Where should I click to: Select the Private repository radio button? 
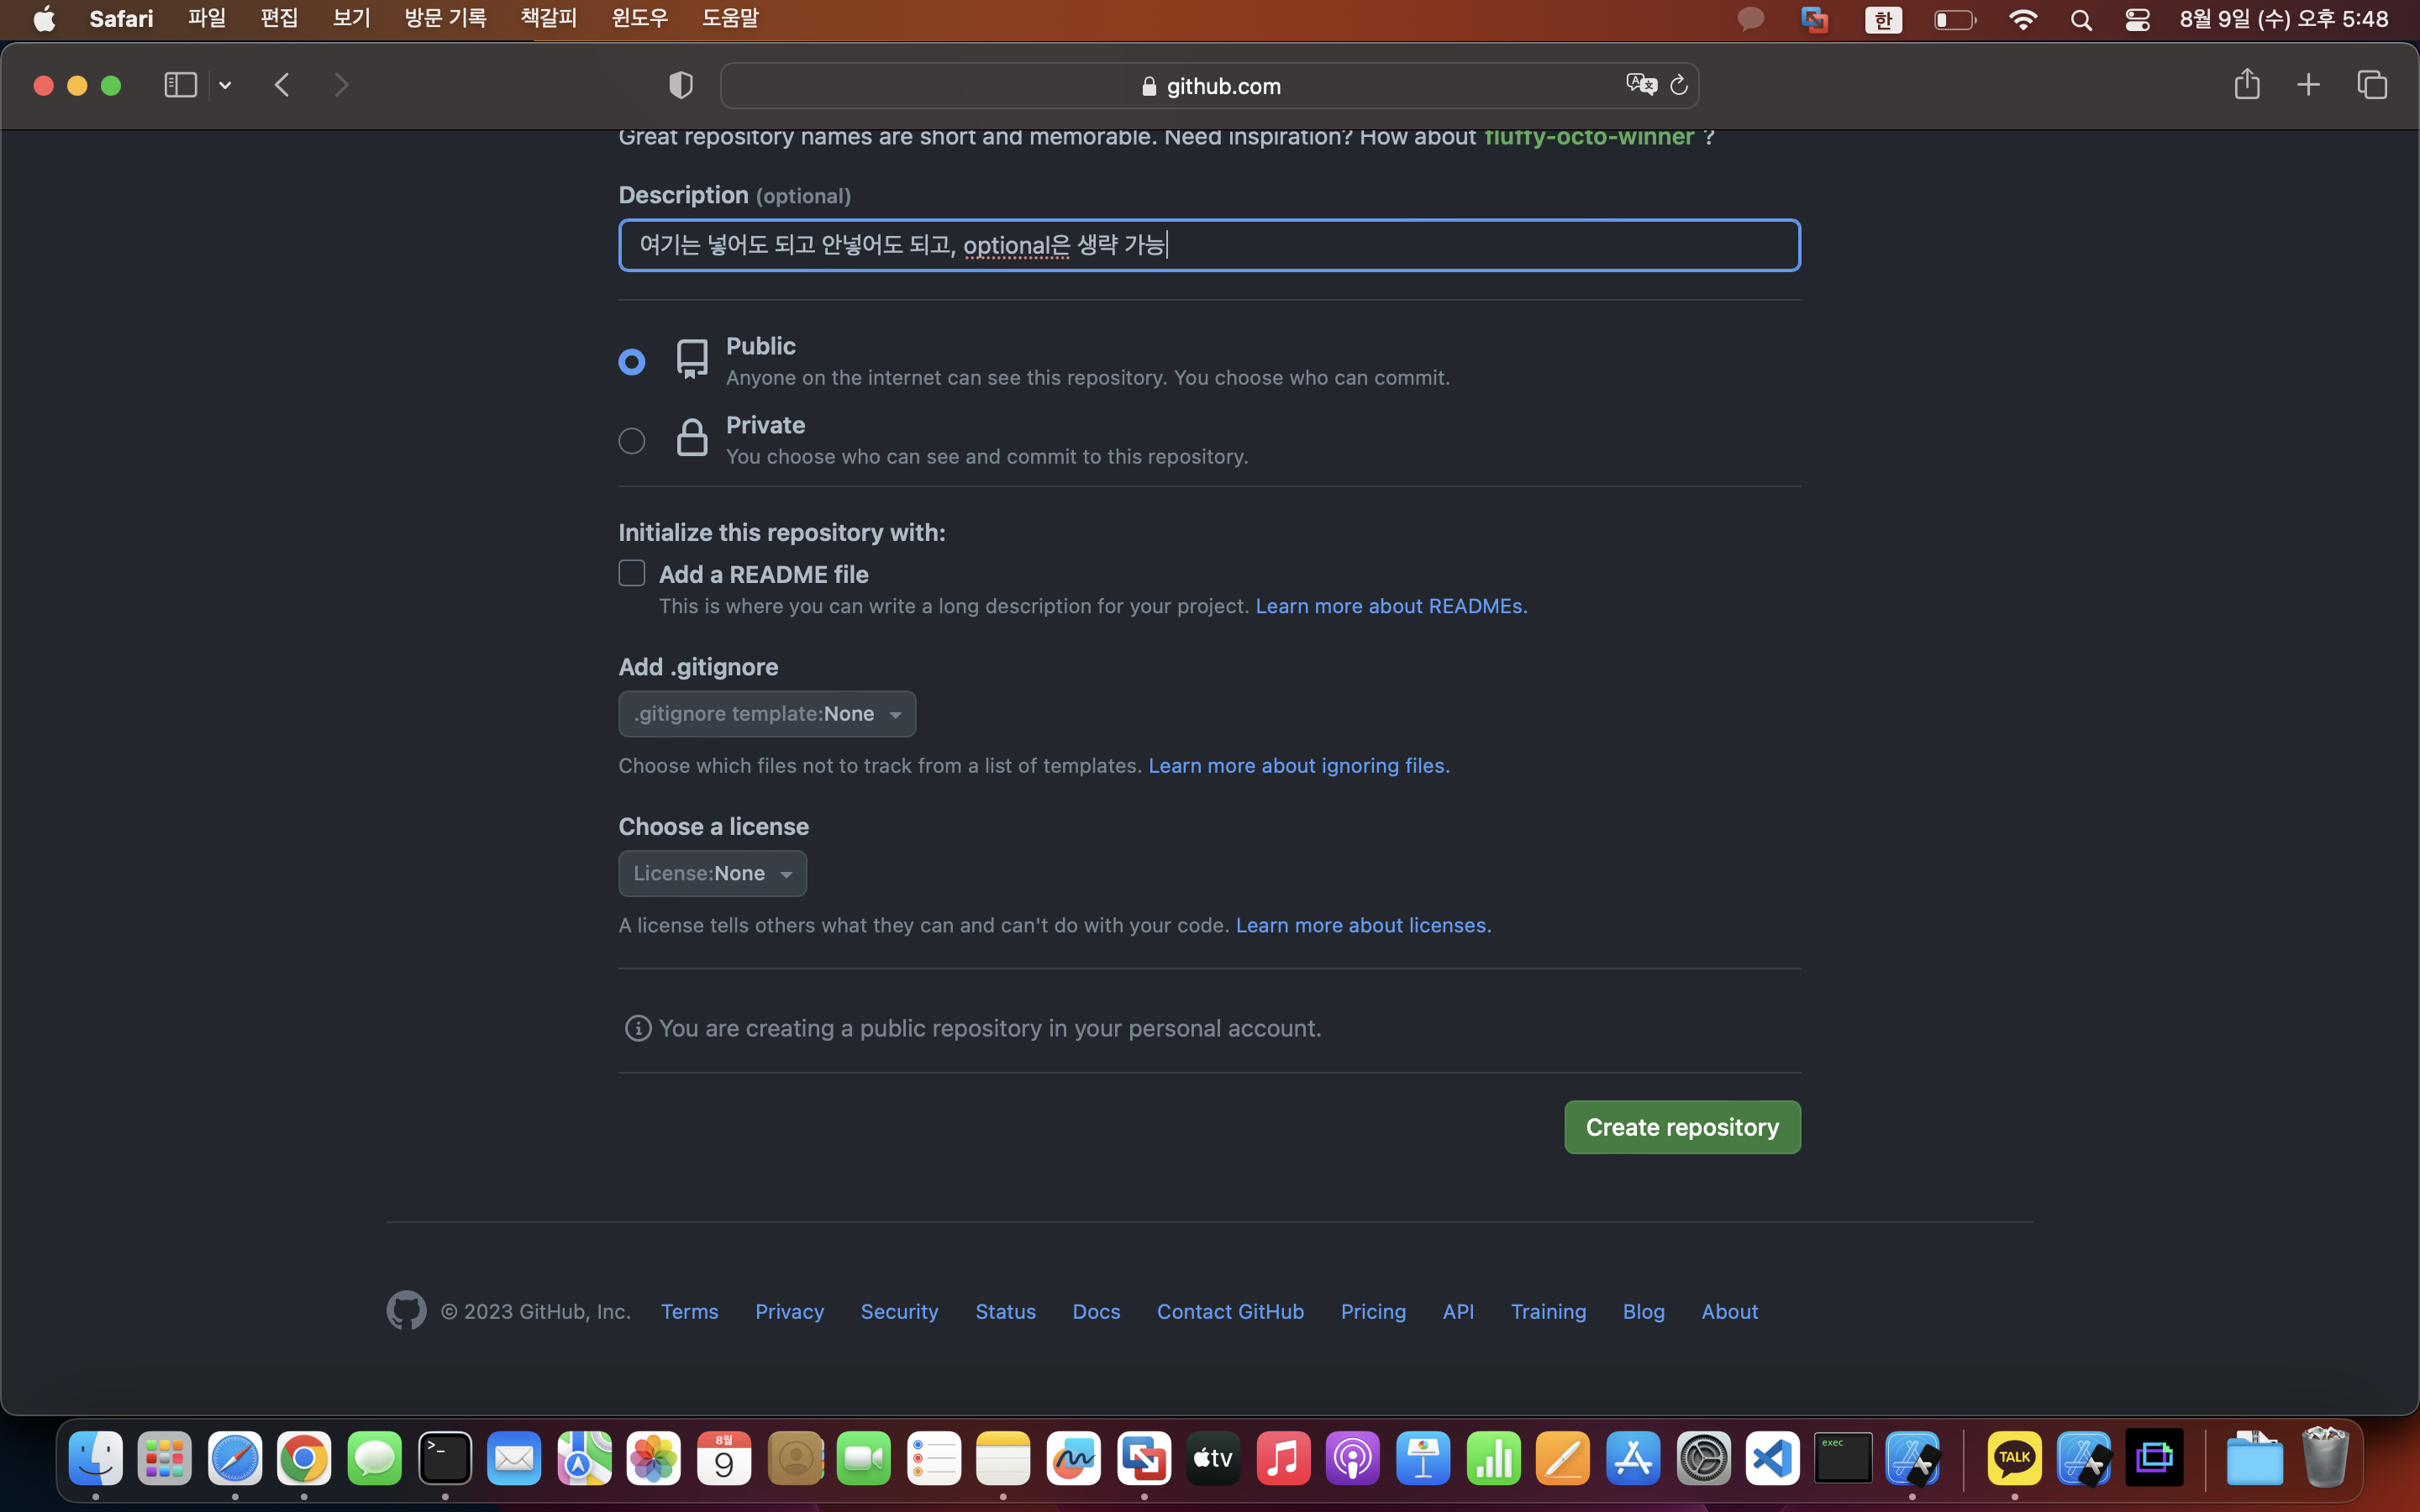click(x=632, y=440)
